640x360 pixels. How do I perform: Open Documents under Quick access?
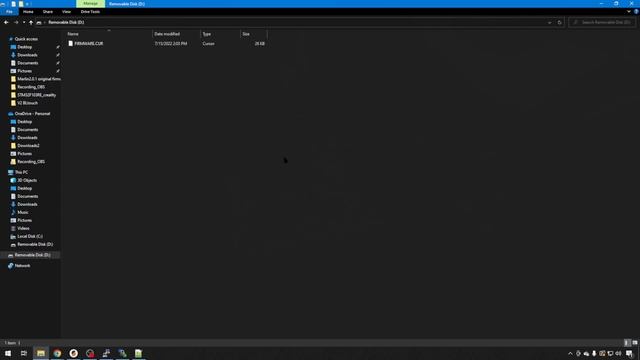tap(28, 63)
